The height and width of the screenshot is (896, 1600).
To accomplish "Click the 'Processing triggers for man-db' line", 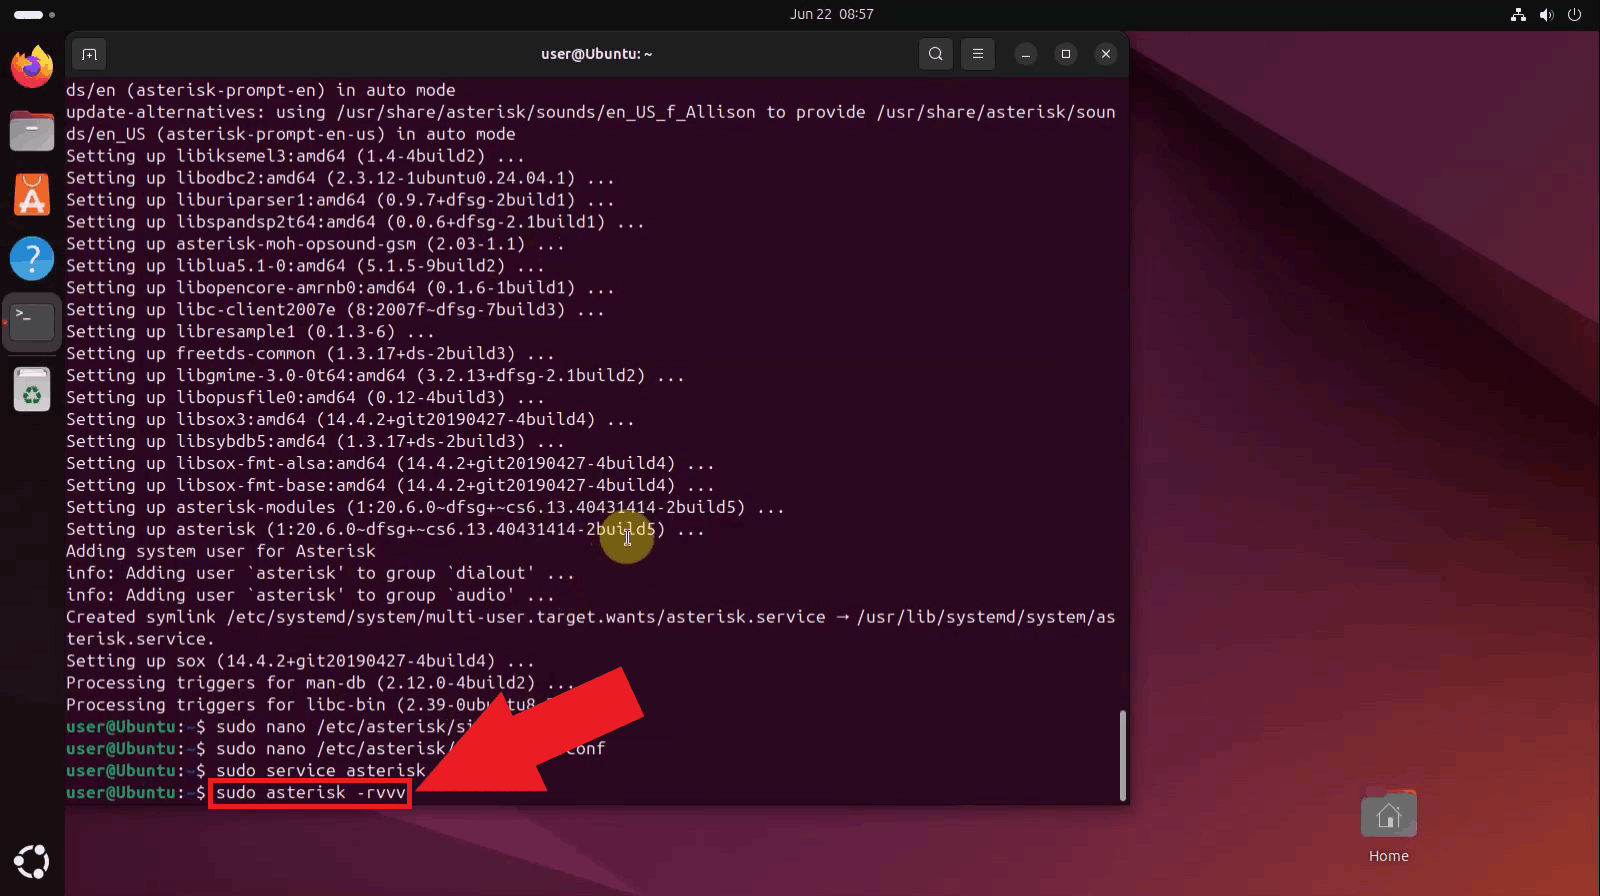I will [320, 683].
